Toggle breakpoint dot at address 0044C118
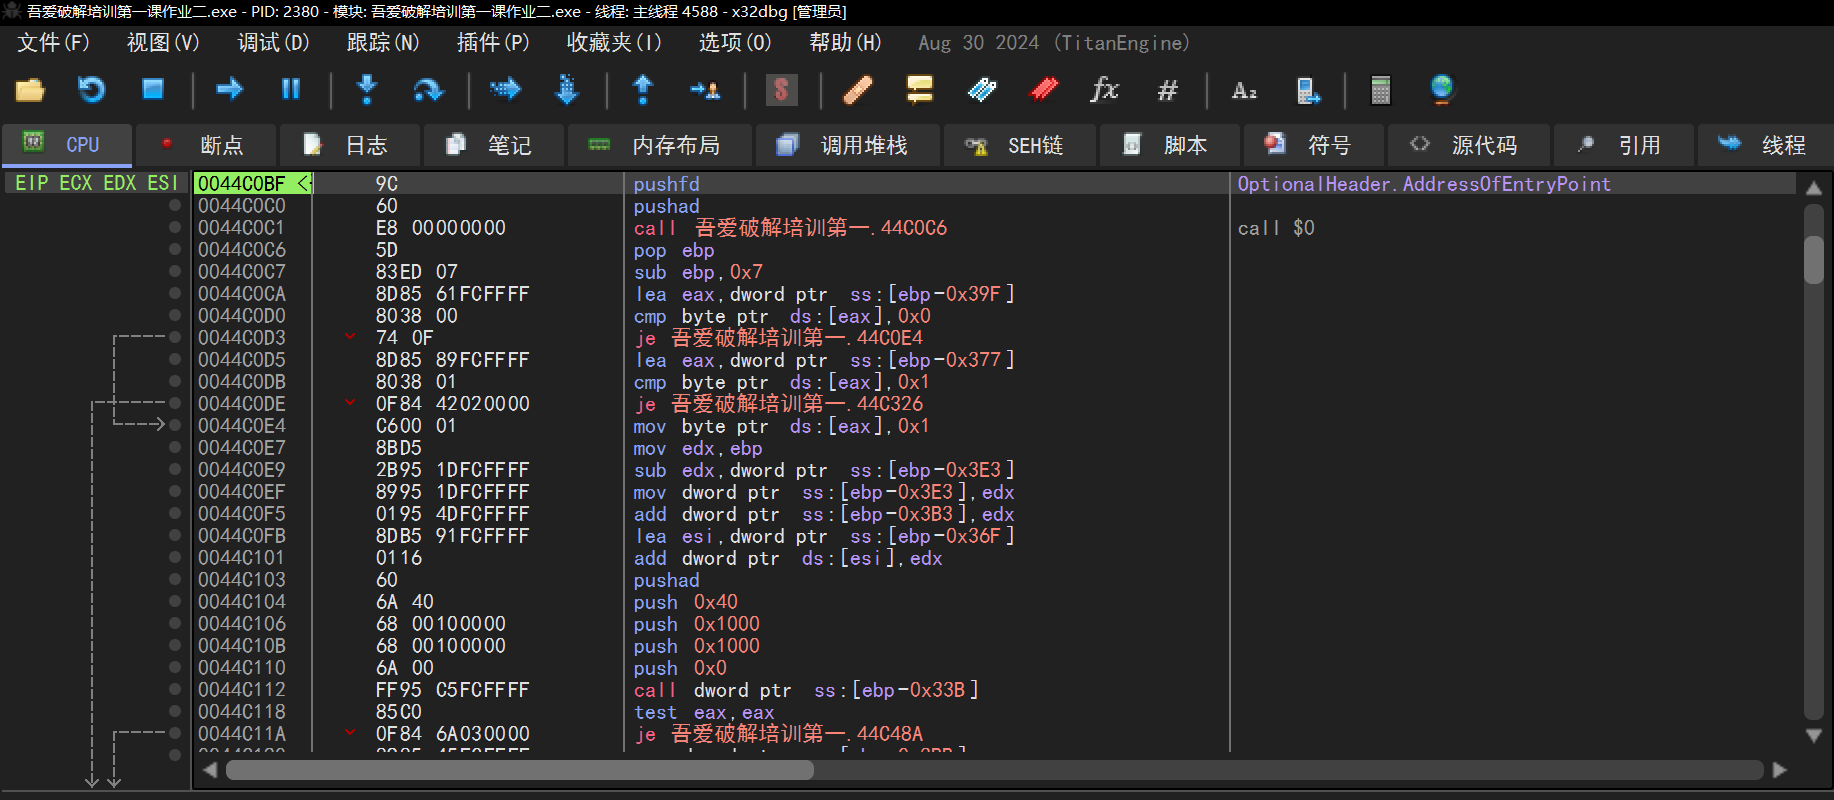Image resolution: width=1834 pixels, height=800 pixels. tap(175, 712)
